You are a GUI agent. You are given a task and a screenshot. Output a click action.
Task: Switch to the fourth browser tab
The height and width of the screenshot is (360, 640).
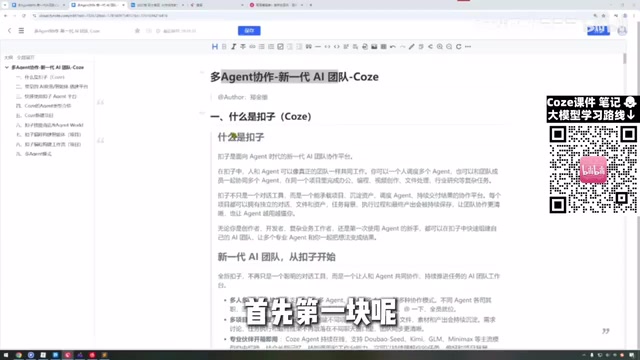tap(216, 5)
